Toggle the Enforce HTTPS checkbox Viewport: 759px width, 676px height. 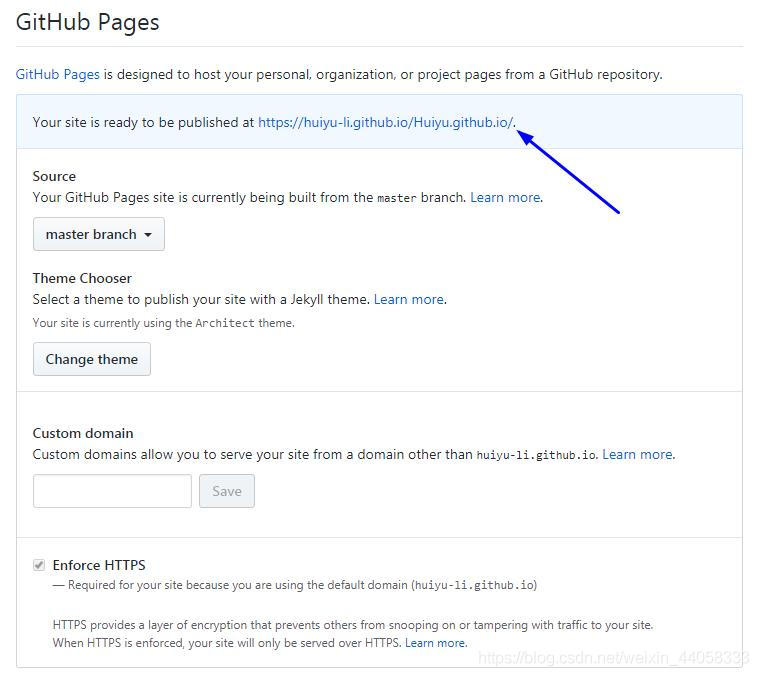[39, 565]
